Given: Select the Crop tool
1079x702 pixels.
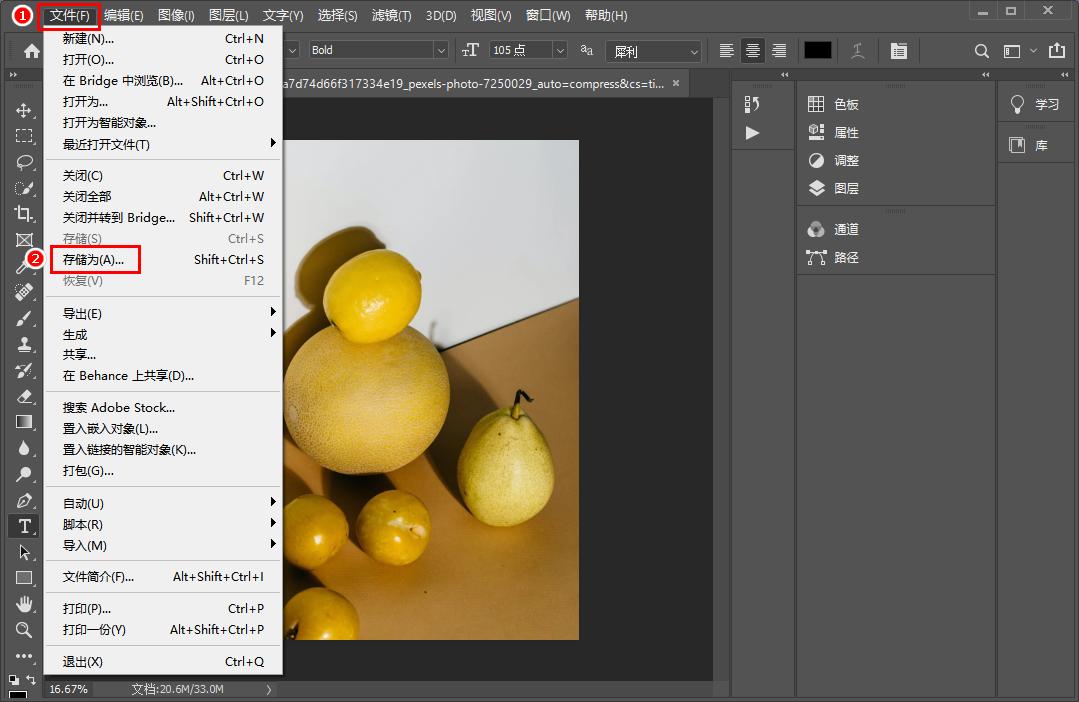Looking at the screenshot, I should tap(24, 213).
